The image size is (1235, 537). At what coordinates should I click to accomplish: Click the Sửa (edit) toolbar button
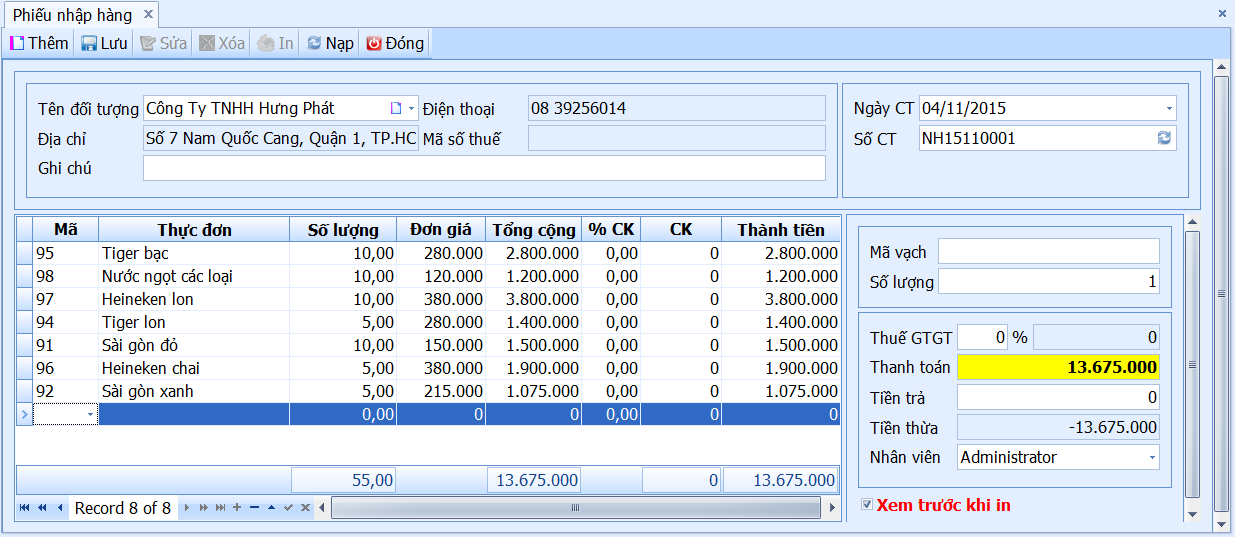[164, 43]
